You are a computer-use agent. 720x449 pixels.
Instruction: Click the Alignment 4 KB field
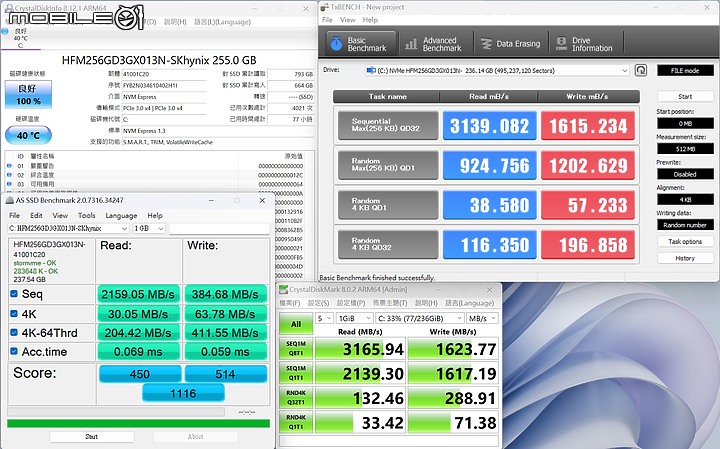[x=685, y=199]
